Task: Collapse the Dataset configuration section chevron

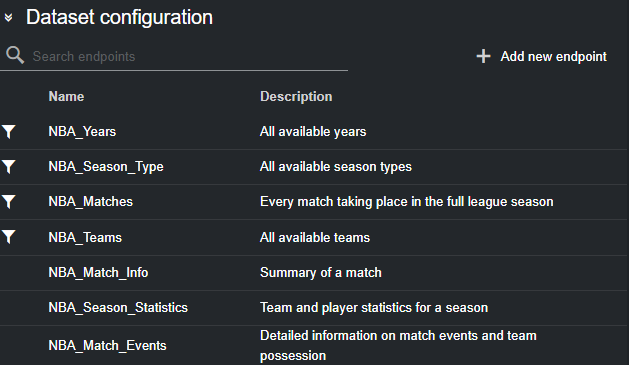Action: [8, 18]
